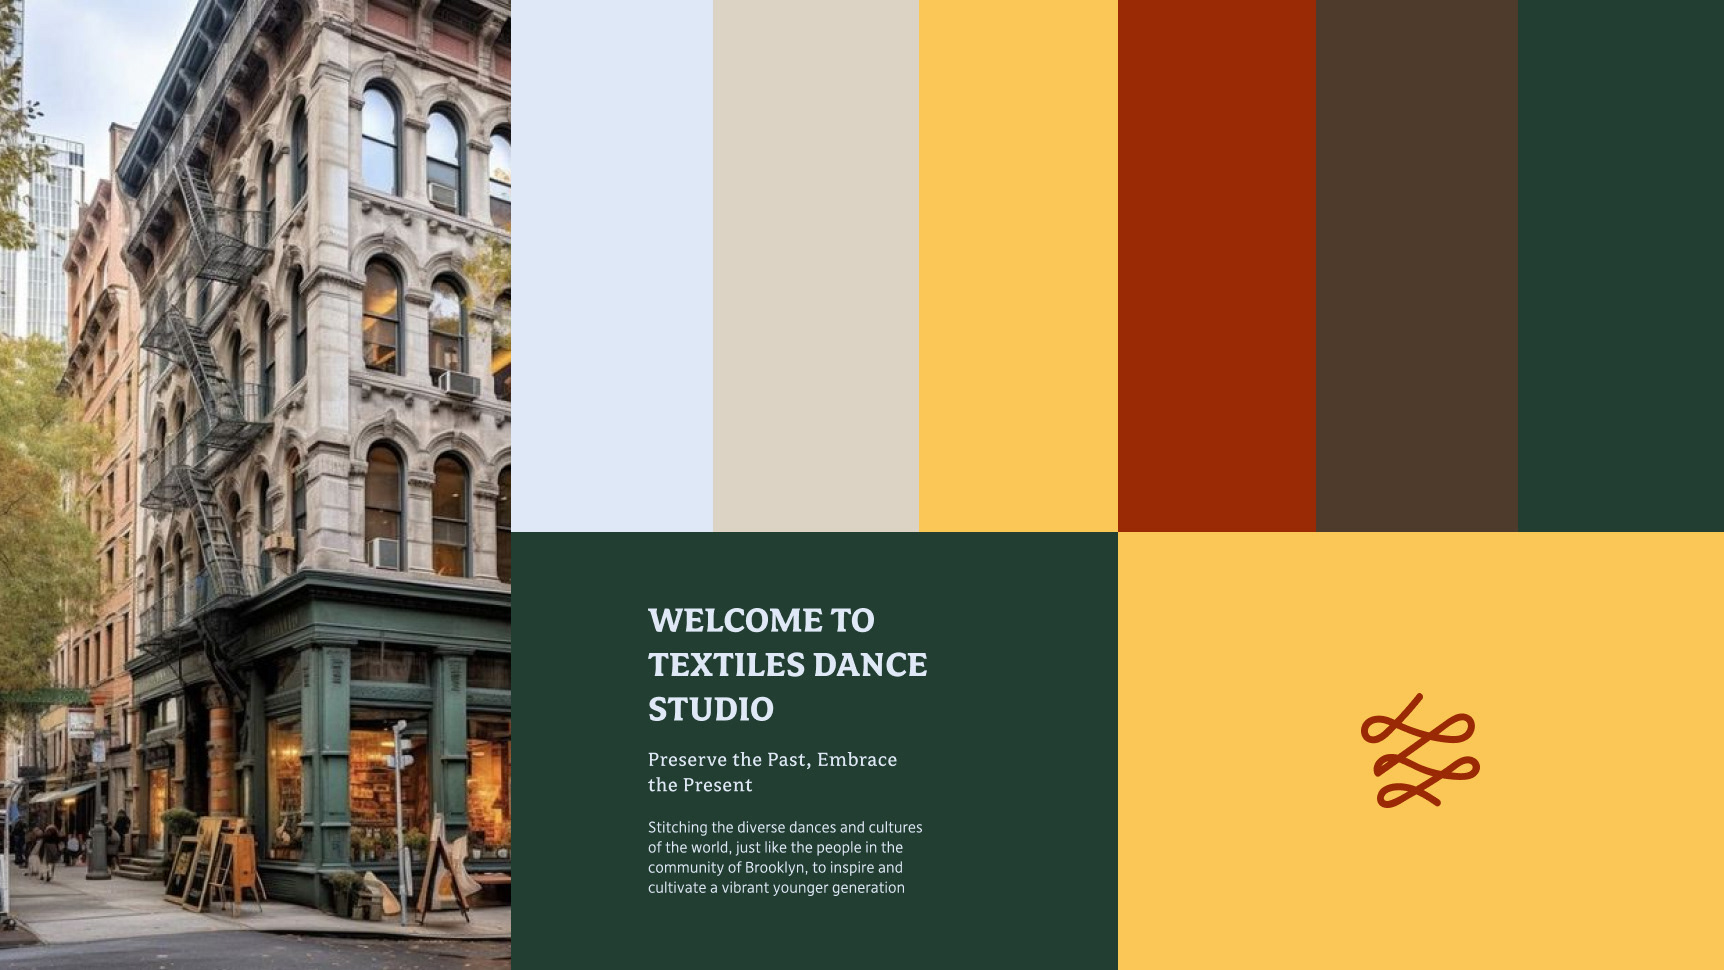Select the beige color swatch

tap(816, 266)
